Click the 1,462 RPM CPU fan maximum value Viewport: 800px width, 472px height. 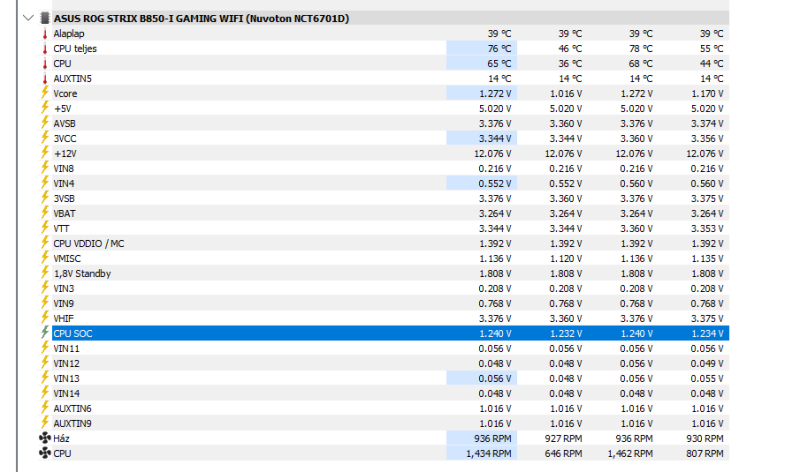tap(630, 454)
